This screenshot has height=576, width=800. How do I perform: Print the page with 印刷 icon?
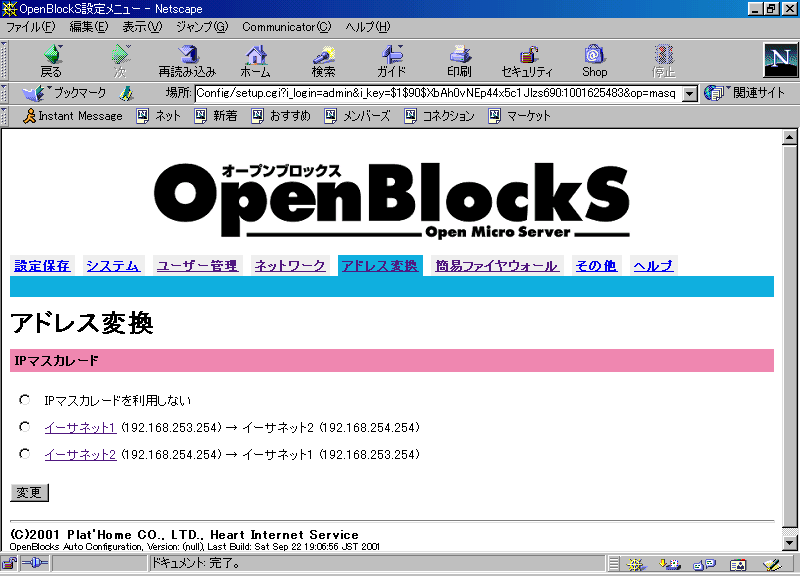pyautogui.click(x=459, y=61)
